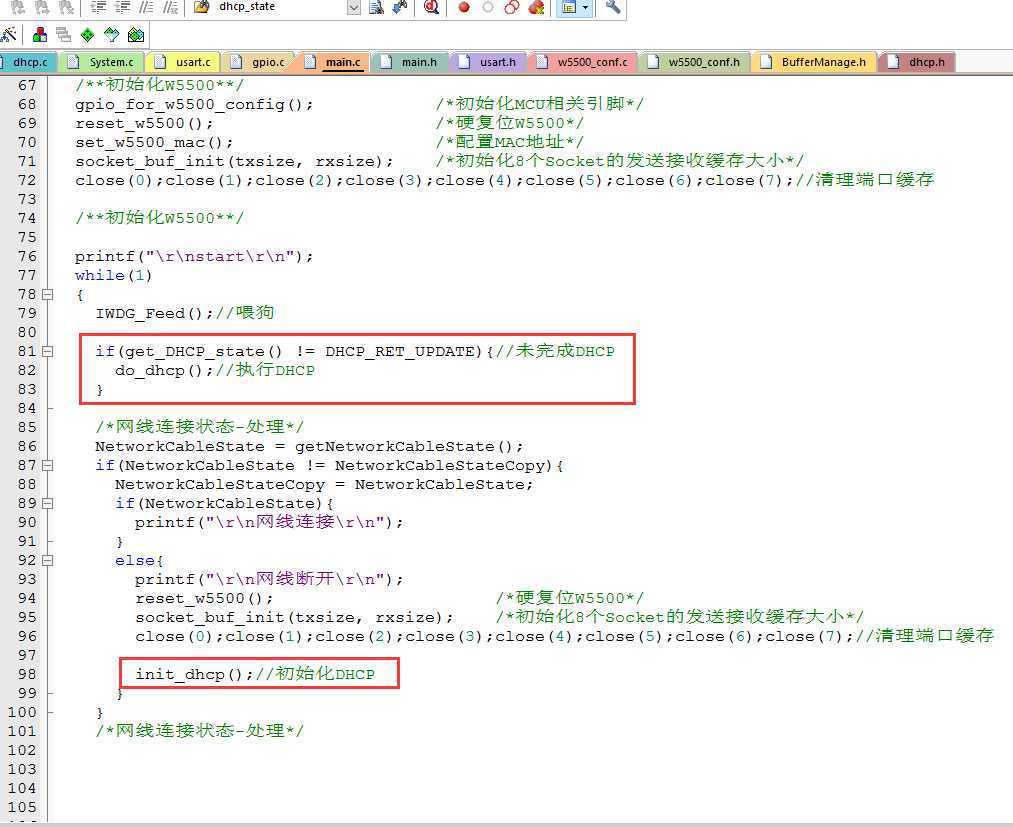The width and height of the screenshot is (1013, 827).
Task: Click greyed Manage Multi-Project Workspace icon
Action: tap(63, 34)
